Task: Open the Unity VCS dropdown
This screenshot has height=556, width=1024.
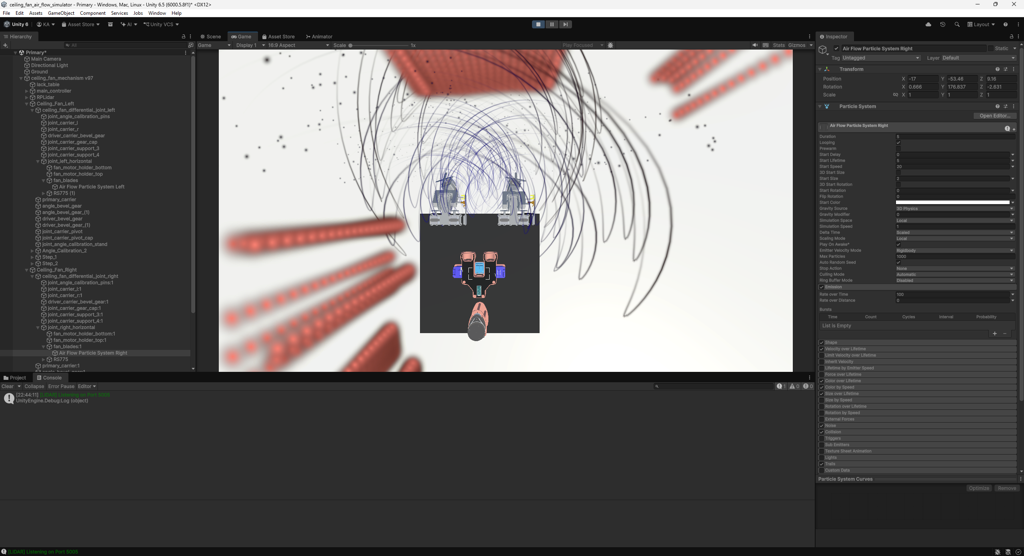Action: pos(161,24)
